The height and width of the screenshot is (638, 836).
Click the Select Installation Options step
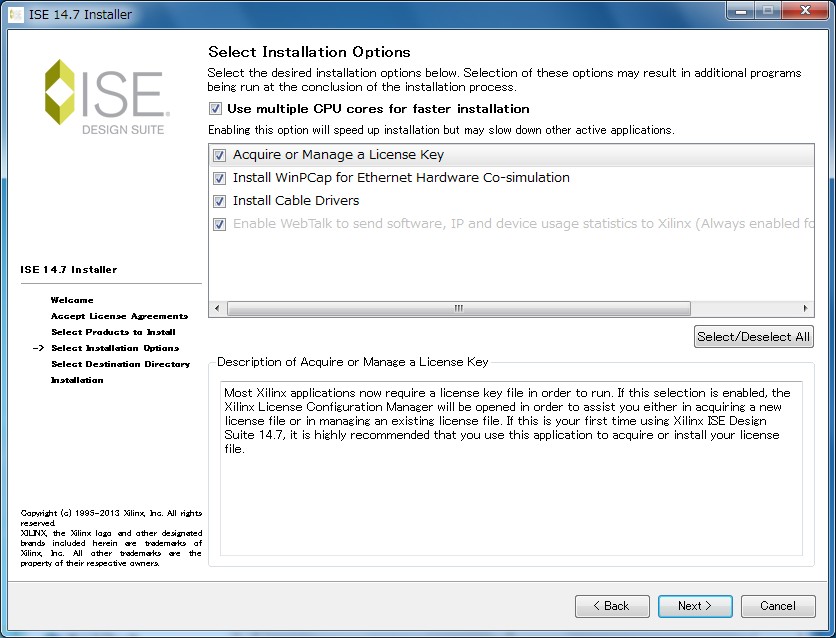pos(115,348)
